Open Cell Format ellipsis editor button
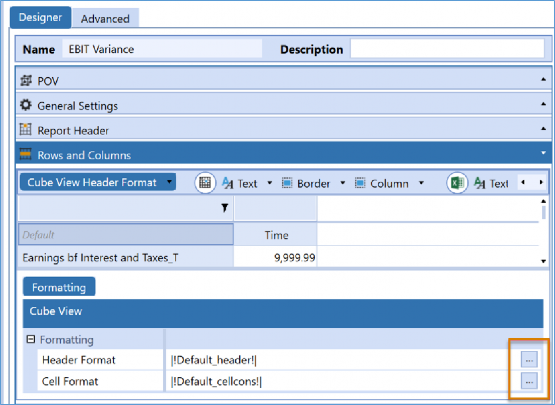This screenshot has height=405, width=555. click(529, 381)
